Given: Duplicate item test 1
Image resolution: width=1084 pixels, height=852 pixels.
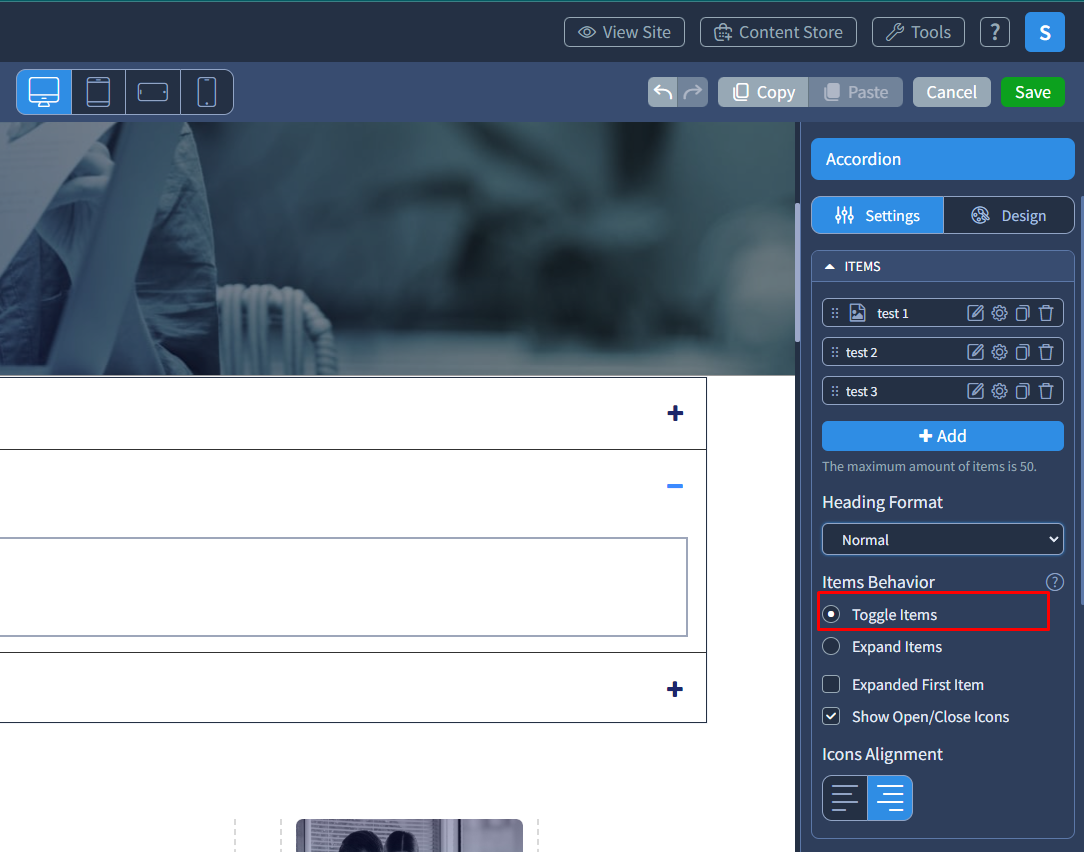Looking at the screenshot, I should [1022, 312].
